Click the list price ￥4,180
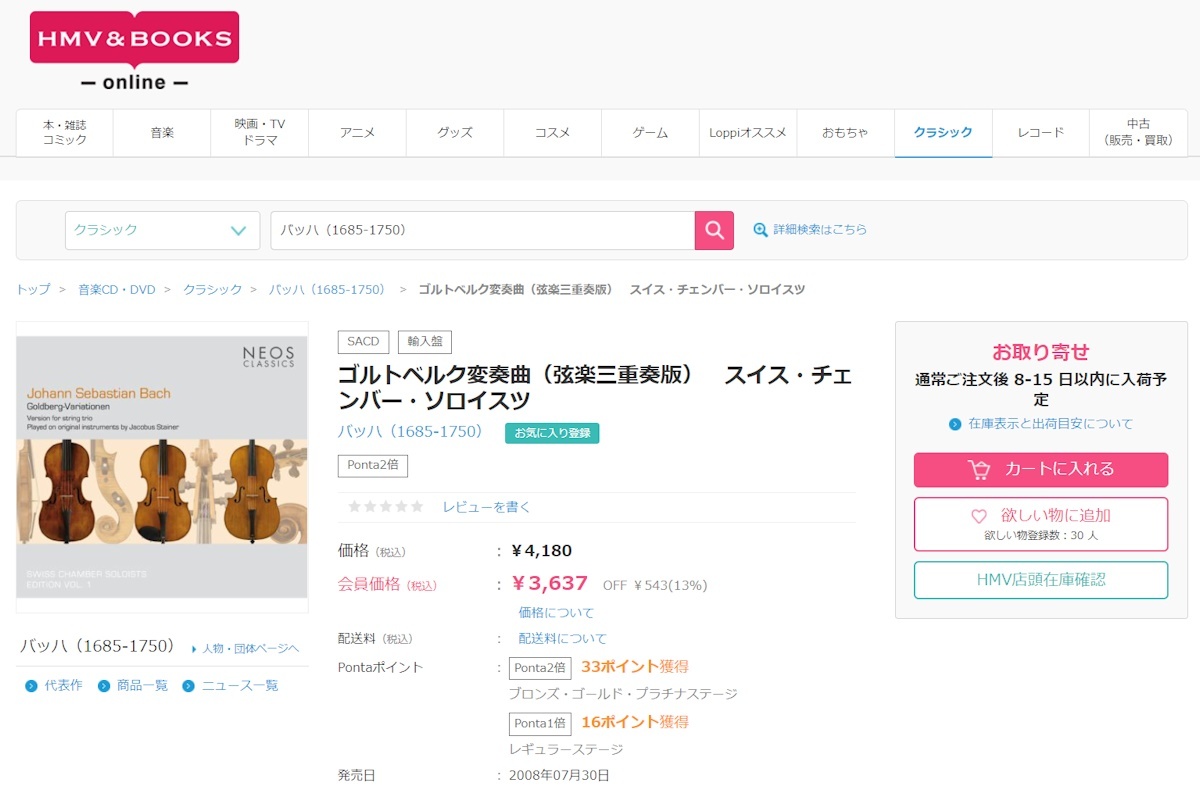This screenshot has height=801, width=1200. point(541,551)
